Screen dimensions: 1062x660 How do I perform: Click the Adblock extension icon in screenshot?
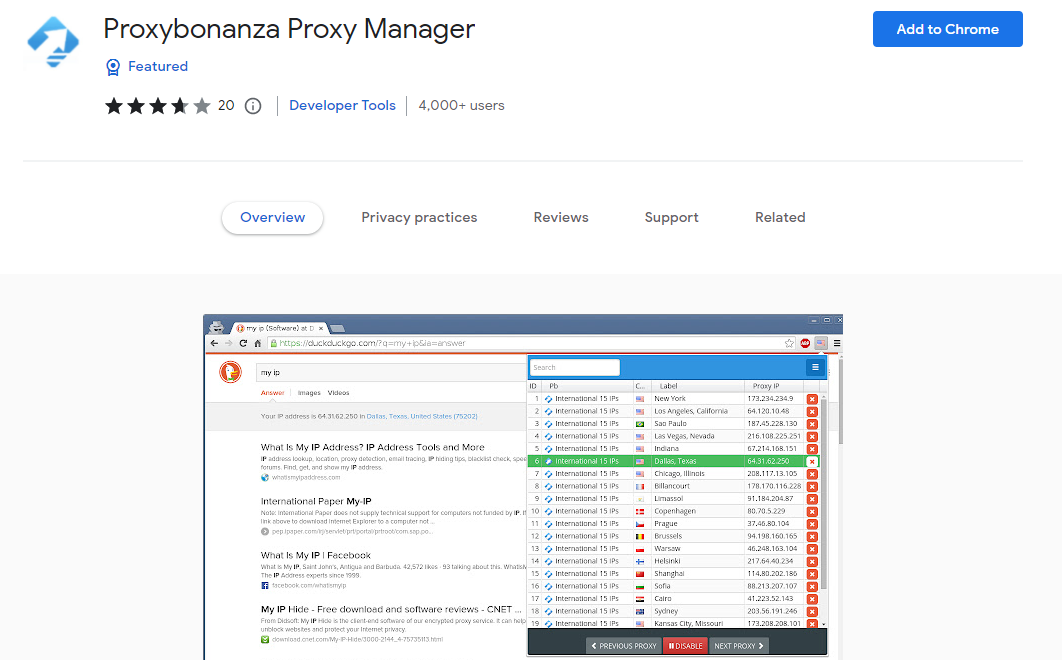tap(805, 344)
